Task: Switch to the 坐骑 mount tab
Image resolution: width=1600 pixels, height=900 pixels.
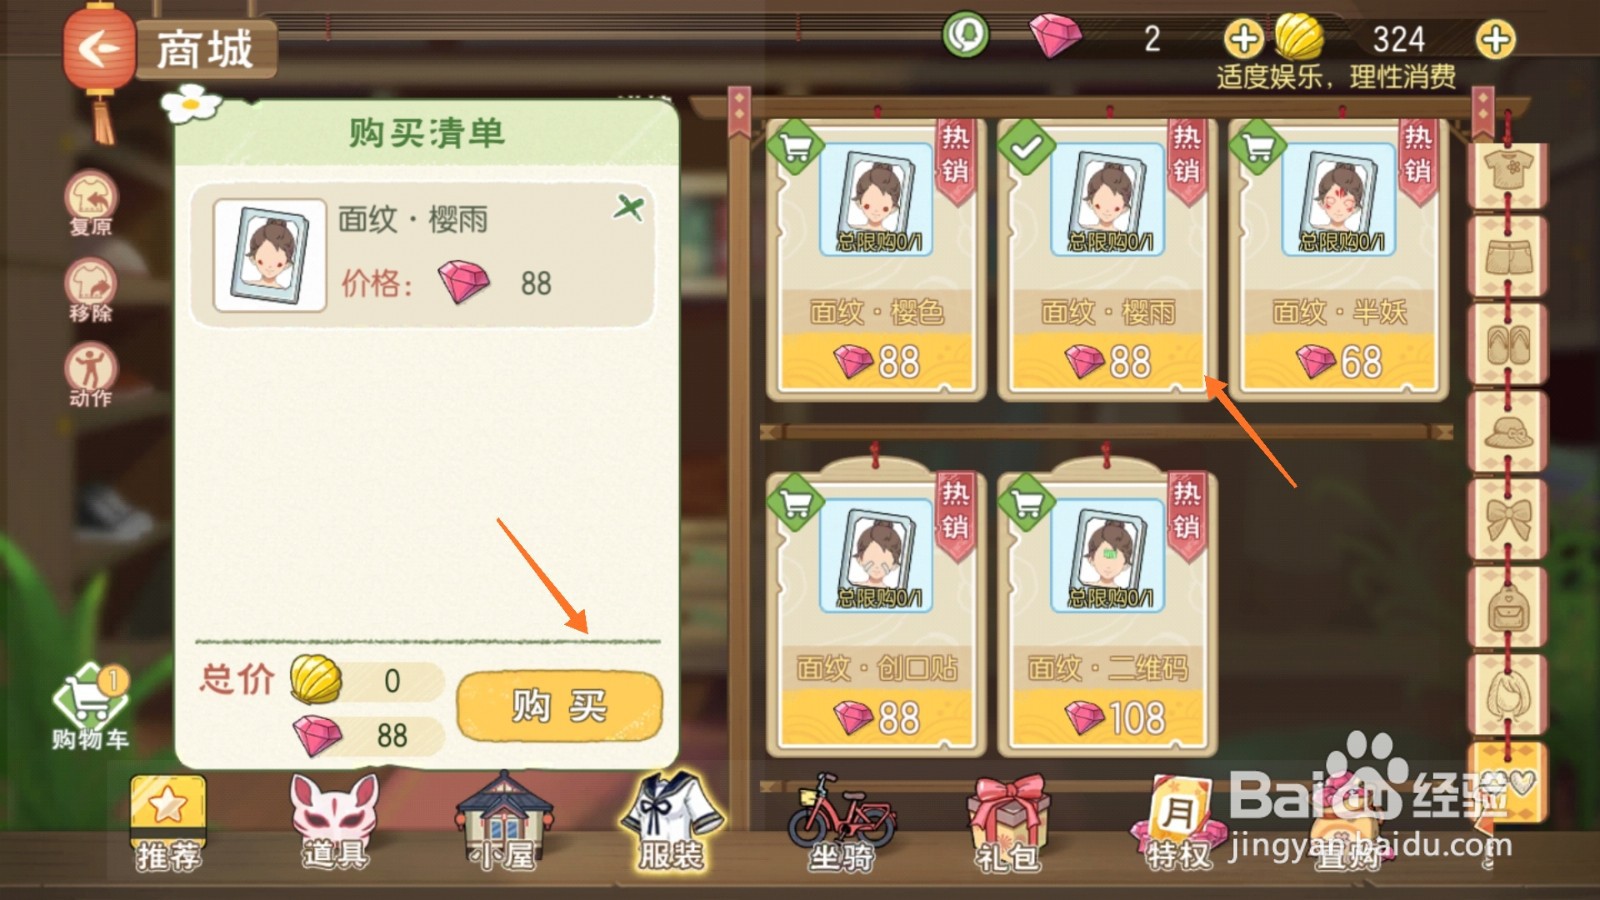Action: (841, 822)
